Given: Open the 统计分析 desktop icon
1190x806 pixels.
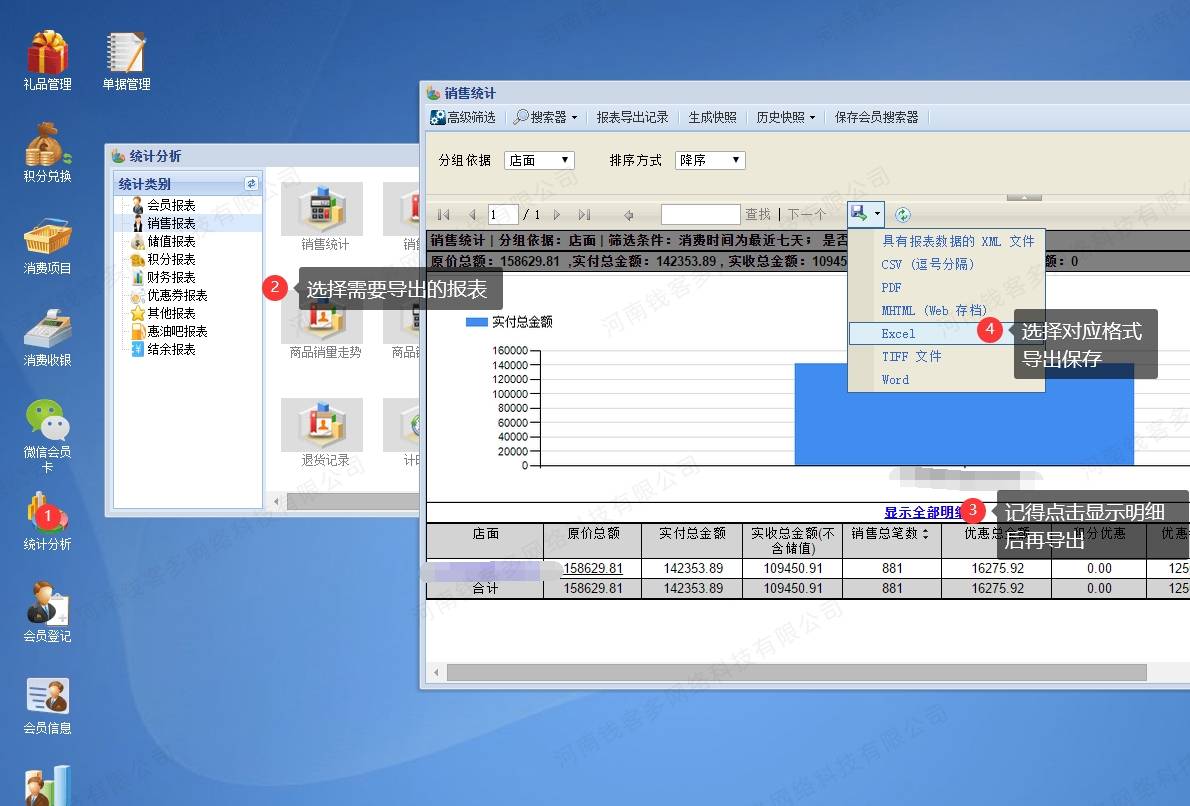Looking at the screenshot, I should 47,521.
